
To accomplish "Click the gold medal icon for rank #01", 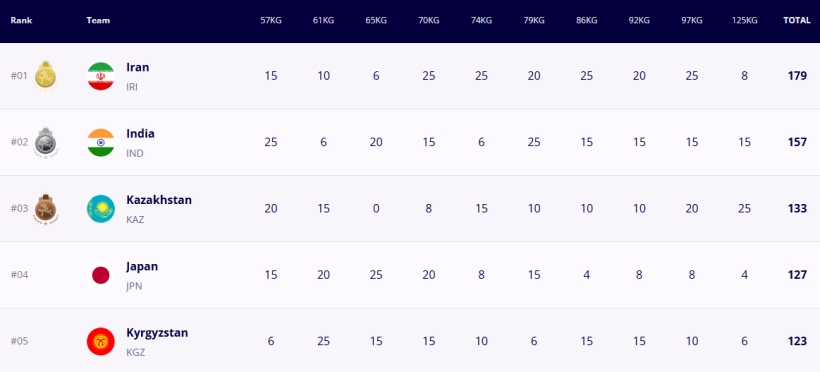I will coord(46,76).
